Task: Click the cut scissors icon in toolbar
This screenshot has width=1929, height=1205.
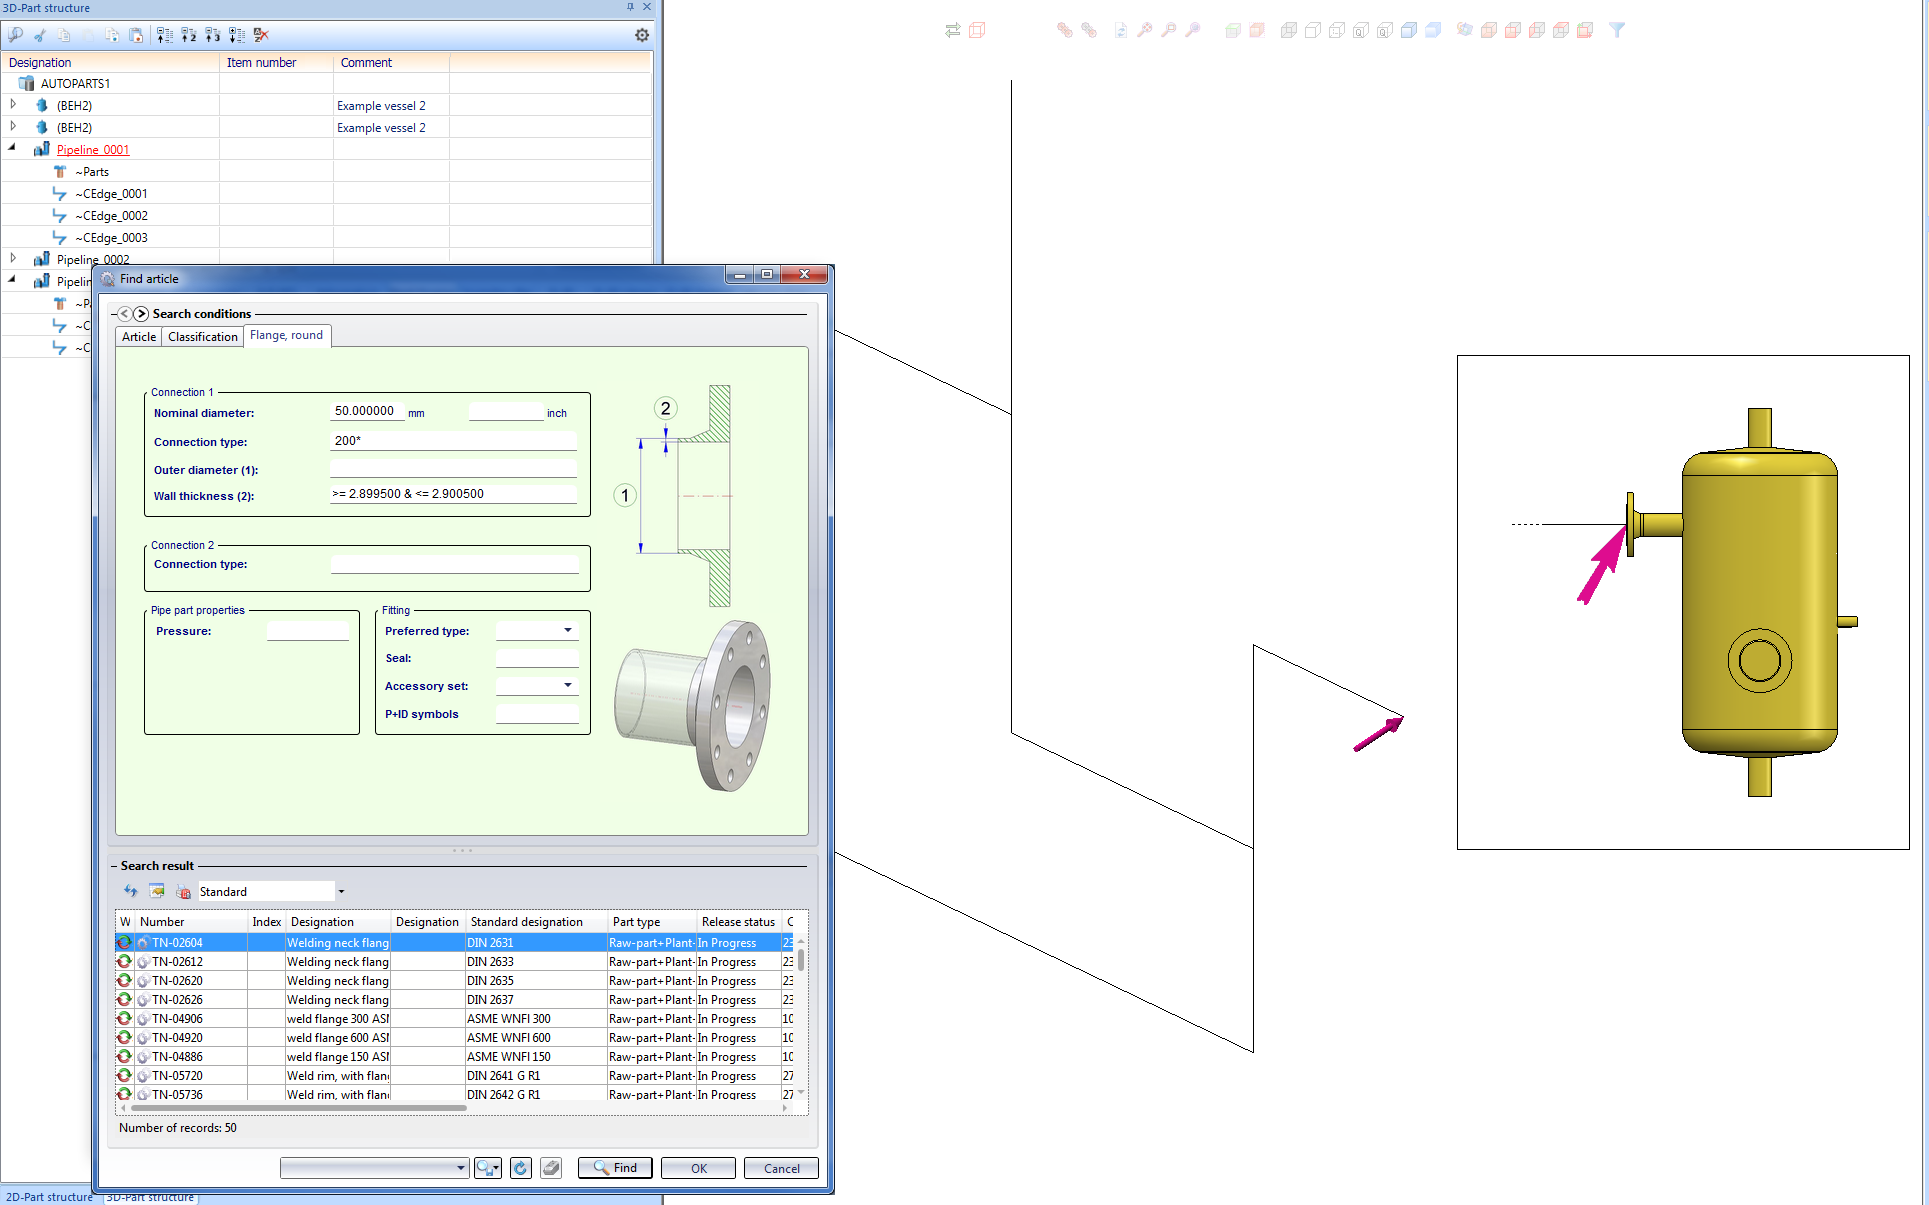Action: [x=40, y=35]
